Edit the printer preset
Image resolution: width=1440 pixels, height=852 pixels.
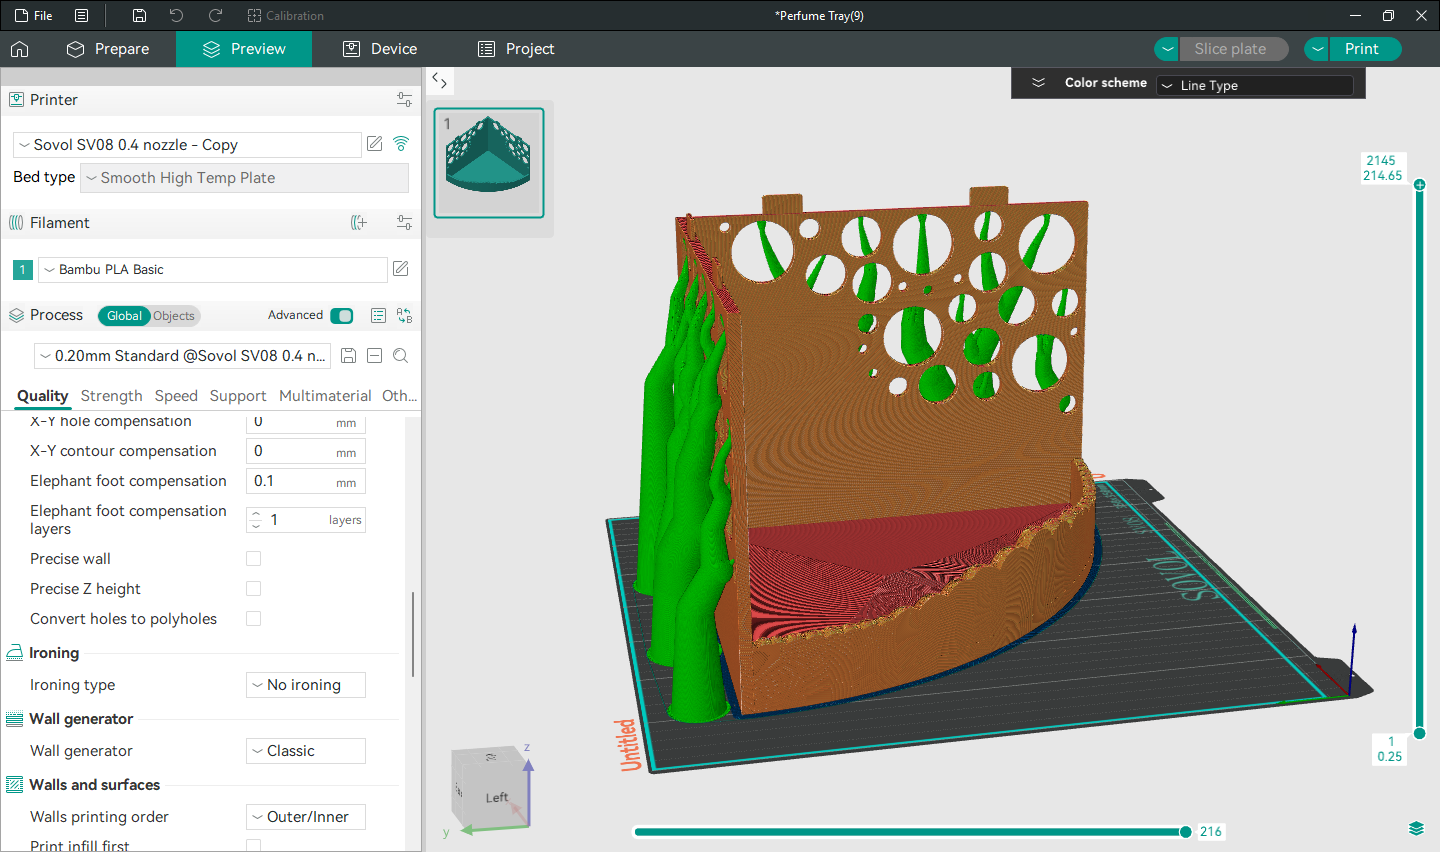[x=375, y=144]
